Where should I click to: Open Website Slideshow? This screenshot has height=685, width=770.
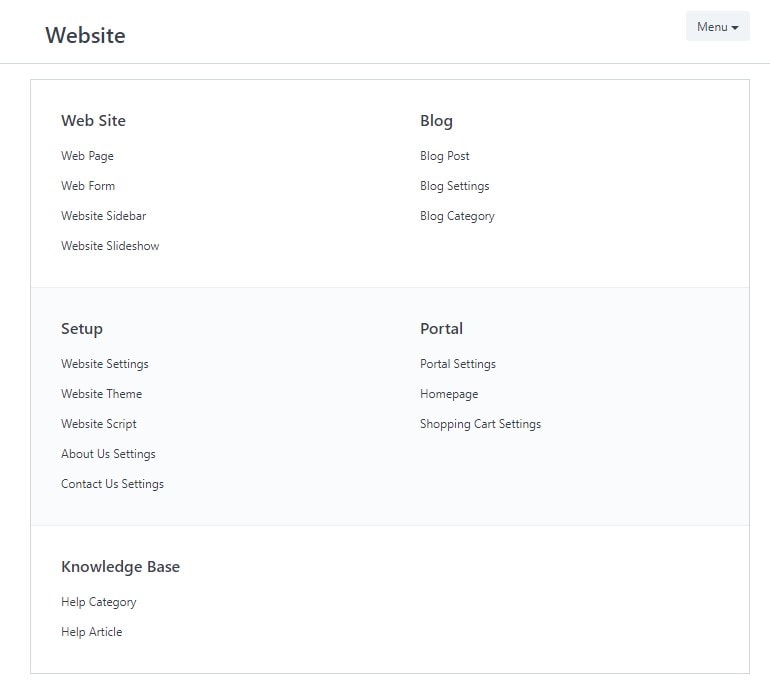pos(110,246)
